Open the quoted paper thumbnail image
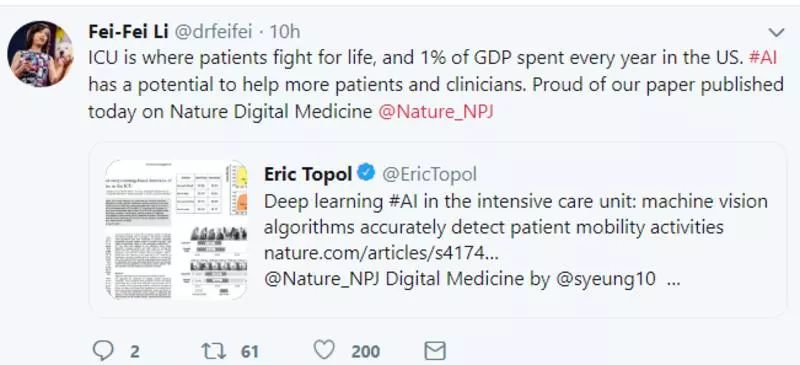 pyautogui.click(x=176, y=229)
